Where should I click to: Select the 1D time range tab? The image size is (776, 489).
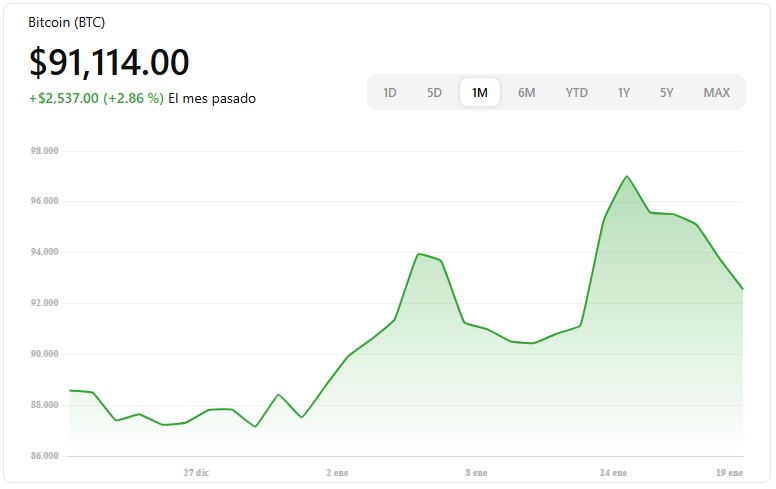point(390,93)
